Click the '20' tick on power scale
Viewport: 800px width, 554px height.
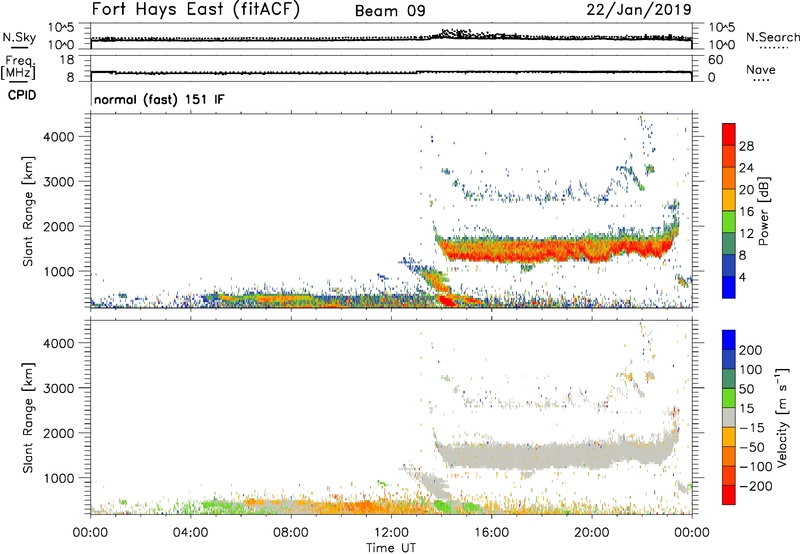click(746, 190)
